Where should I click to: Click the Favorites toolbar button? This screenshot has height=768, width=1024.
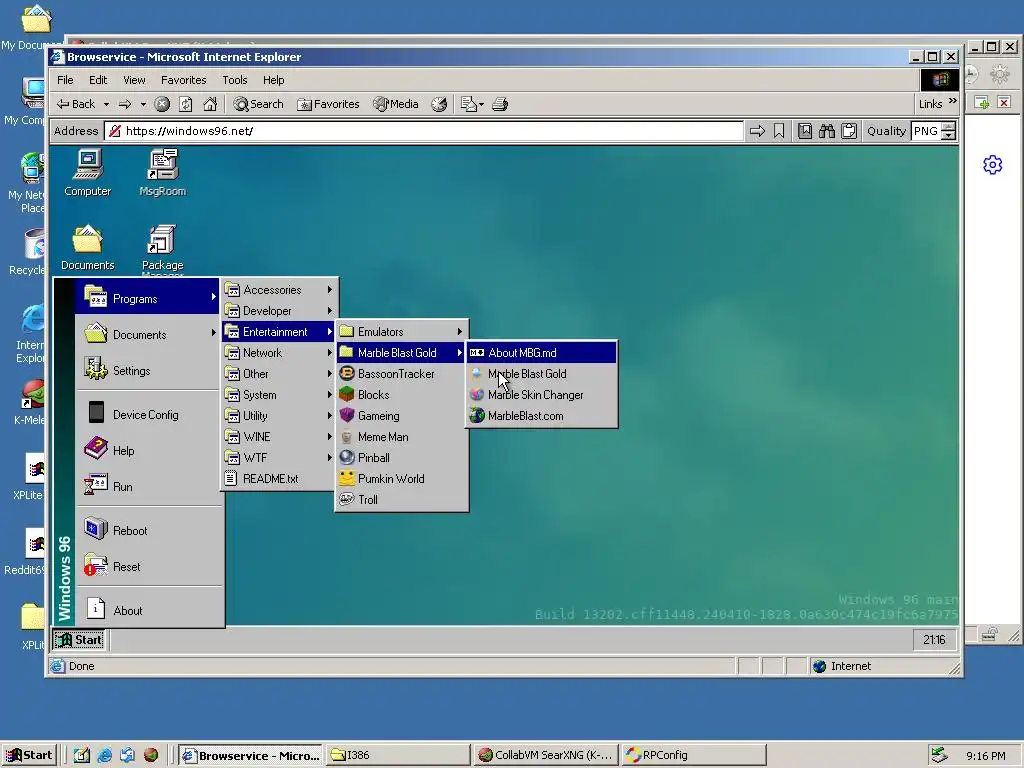click(328, 104)
